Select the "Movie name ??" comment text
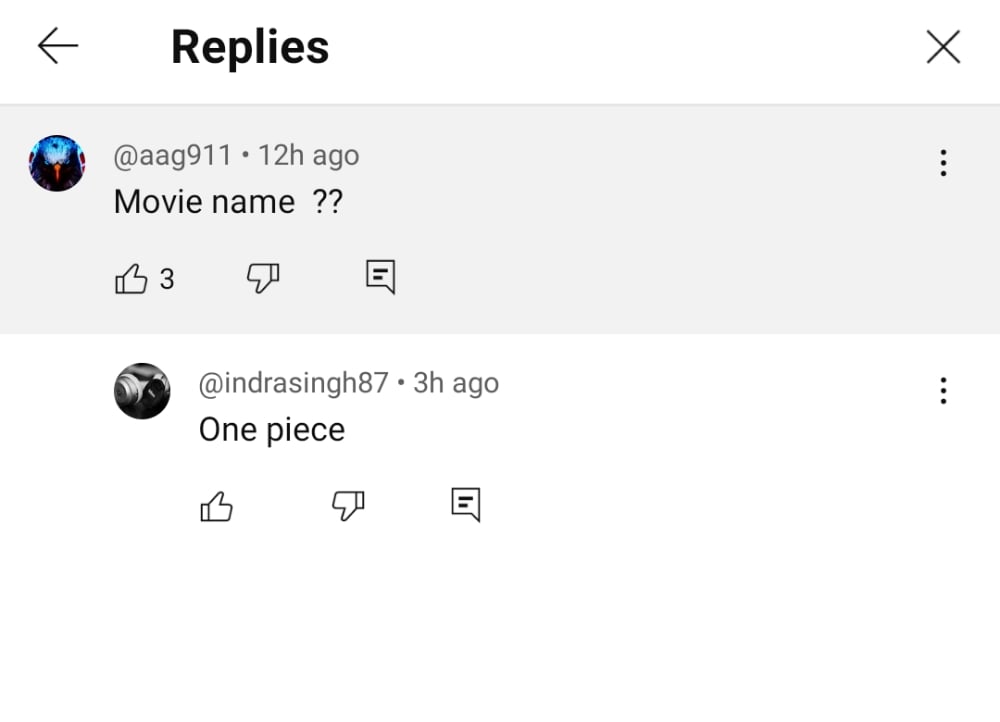1000x722 pixels. click(x=228, y=202)
